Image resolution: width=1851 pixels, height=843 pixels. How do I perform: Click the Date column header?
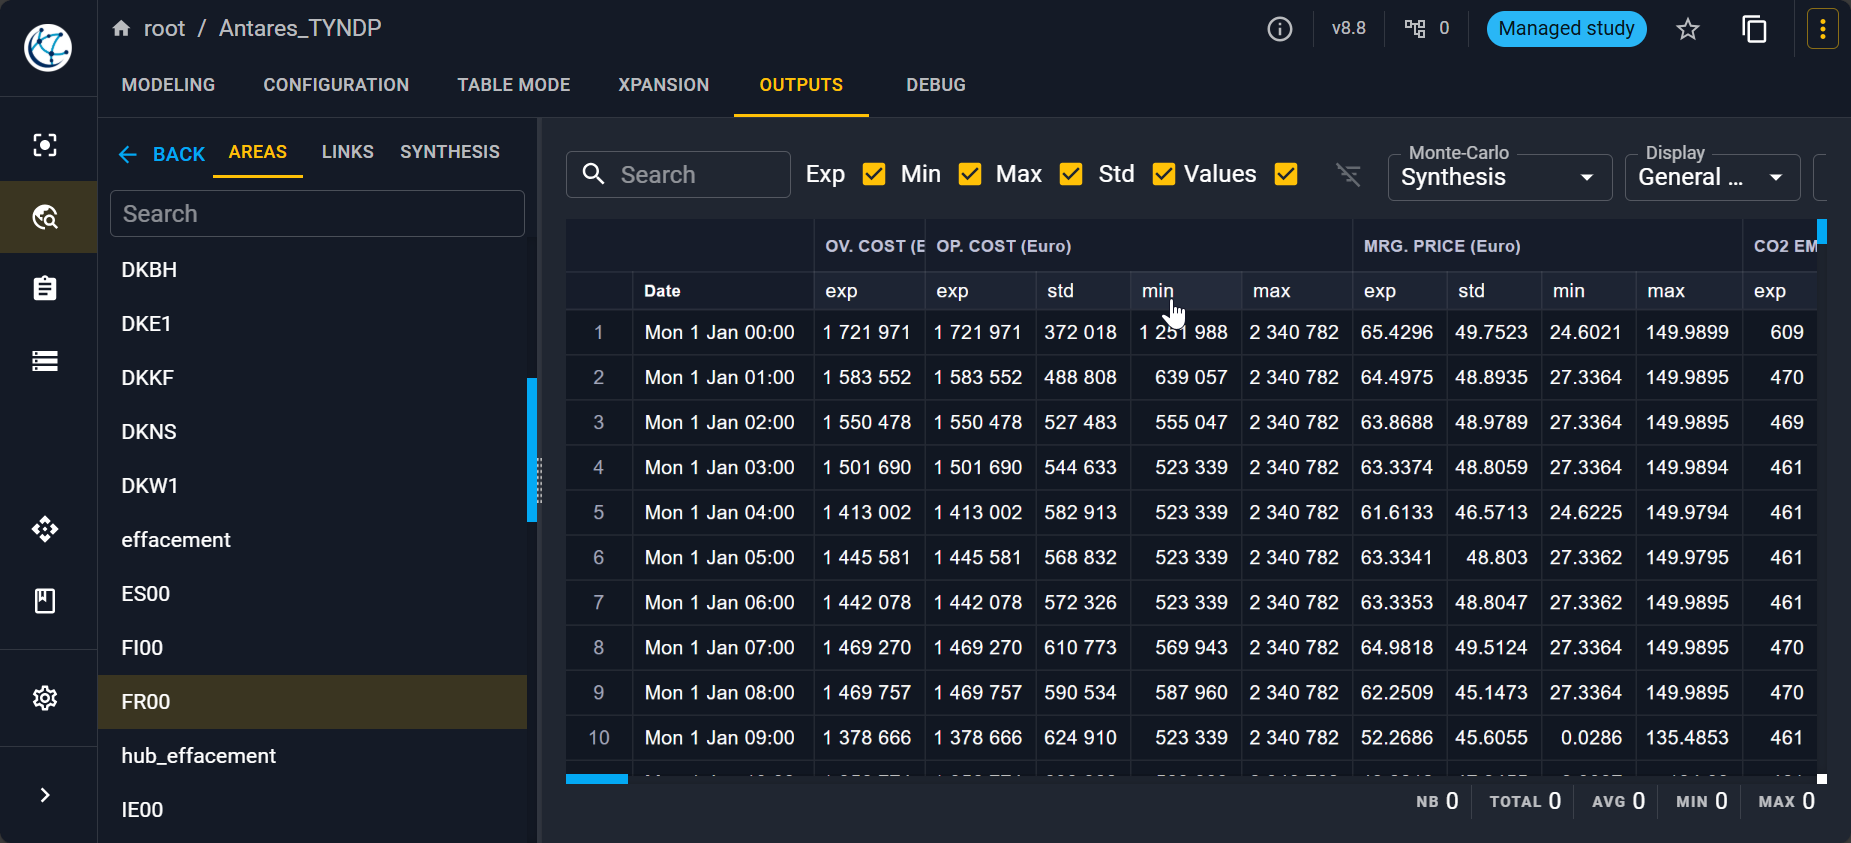click(x=723, y=291)
